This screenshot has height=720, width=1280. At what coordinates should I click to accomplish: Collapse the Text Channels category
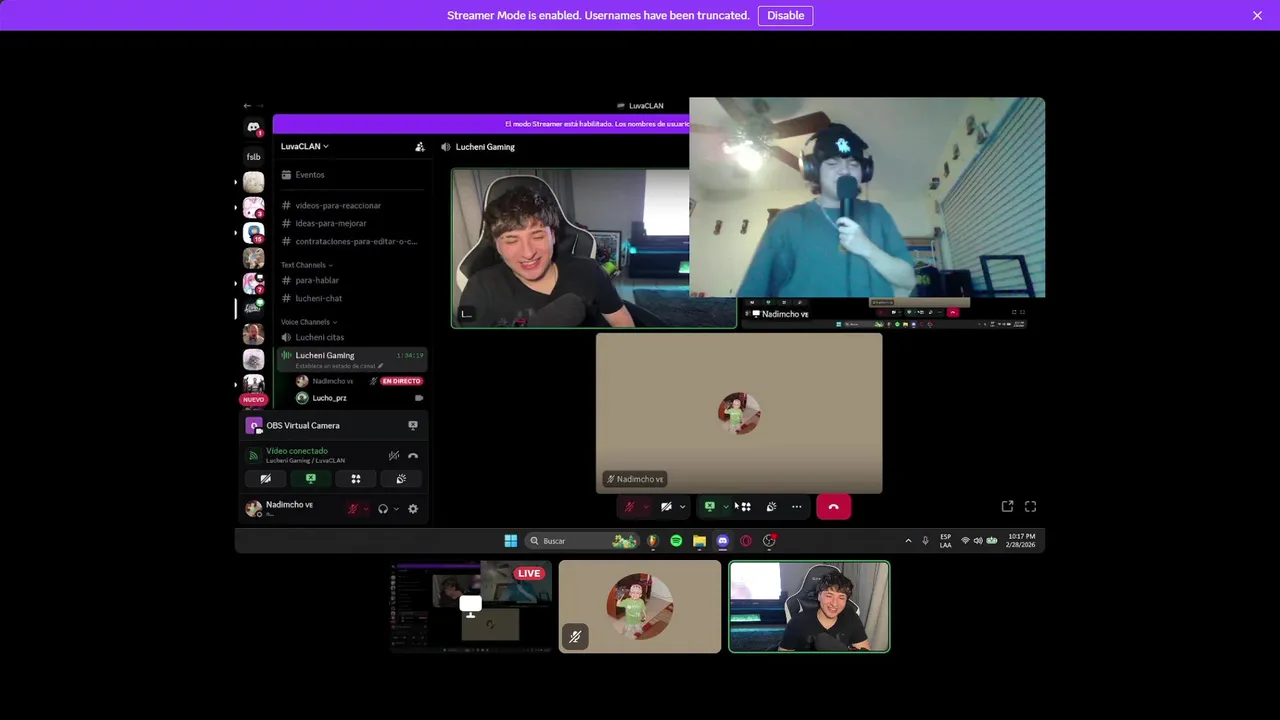307,265
